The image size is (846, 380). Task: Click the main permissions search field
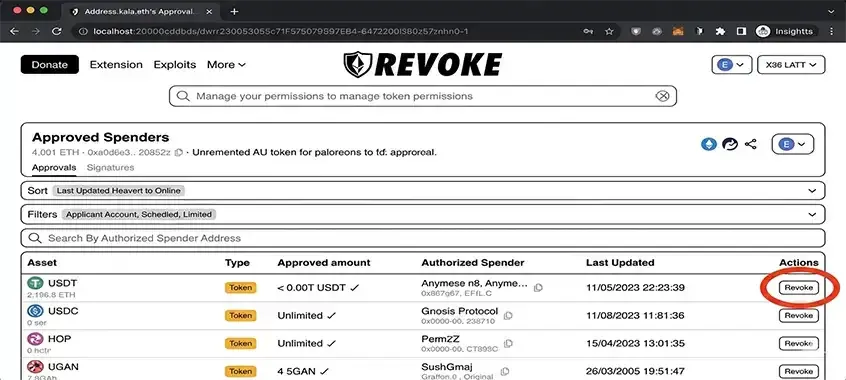point(422,96)
